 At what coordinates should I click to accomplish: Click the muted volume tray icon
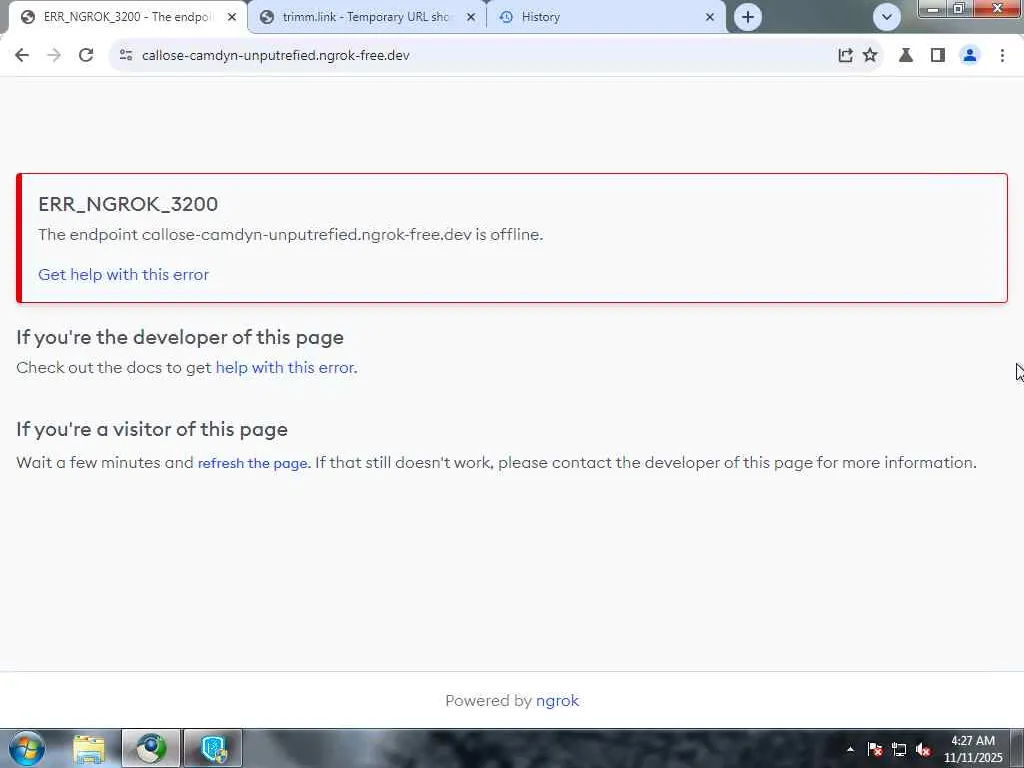coord(923,749)
